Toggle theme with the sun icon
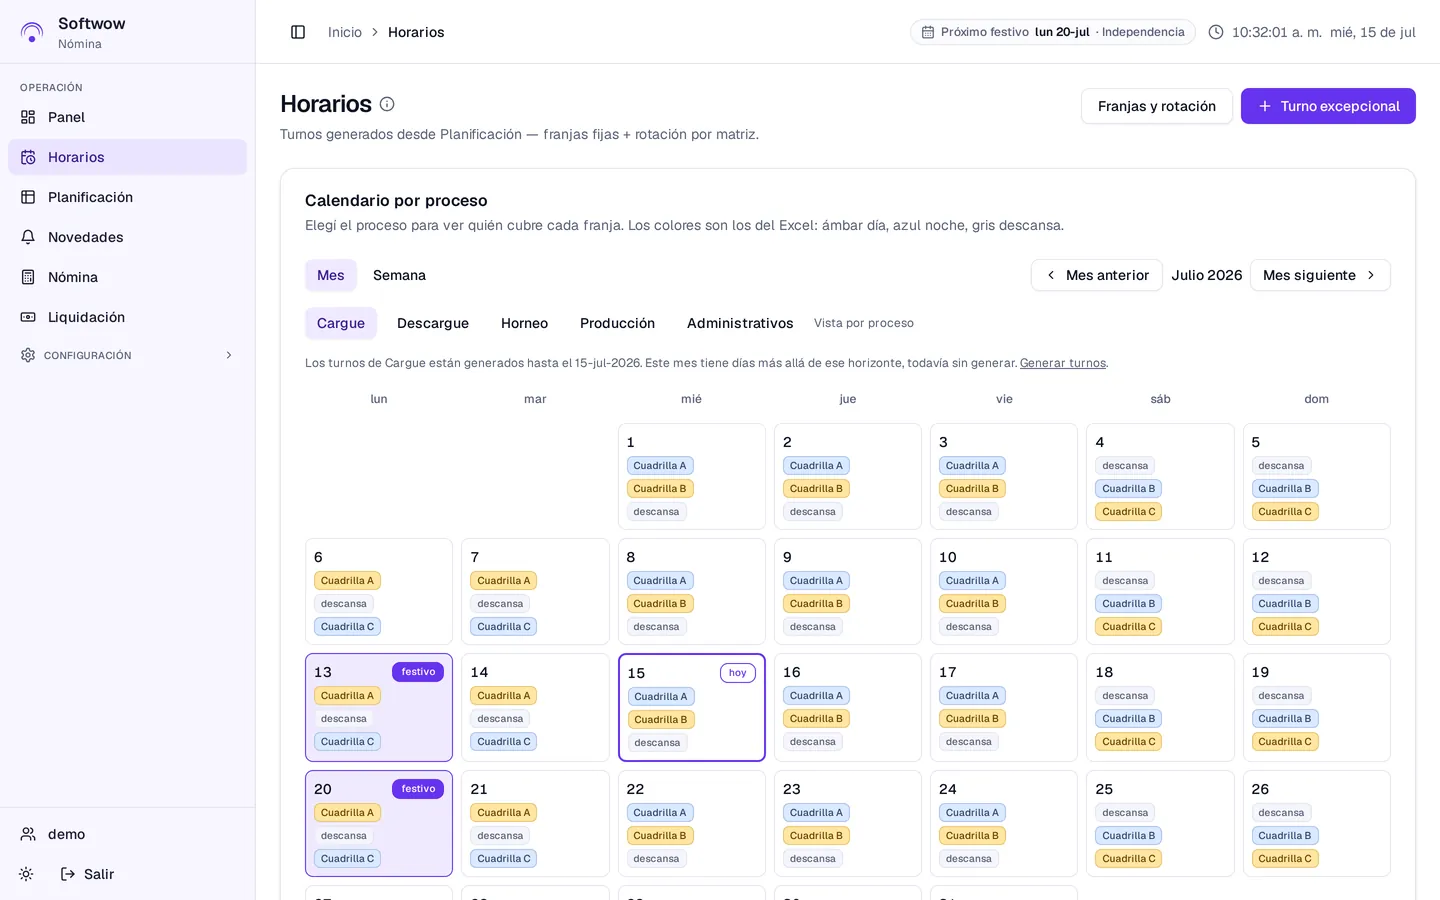Screen dimensions: 1440x900 click(x=26, y=874)
